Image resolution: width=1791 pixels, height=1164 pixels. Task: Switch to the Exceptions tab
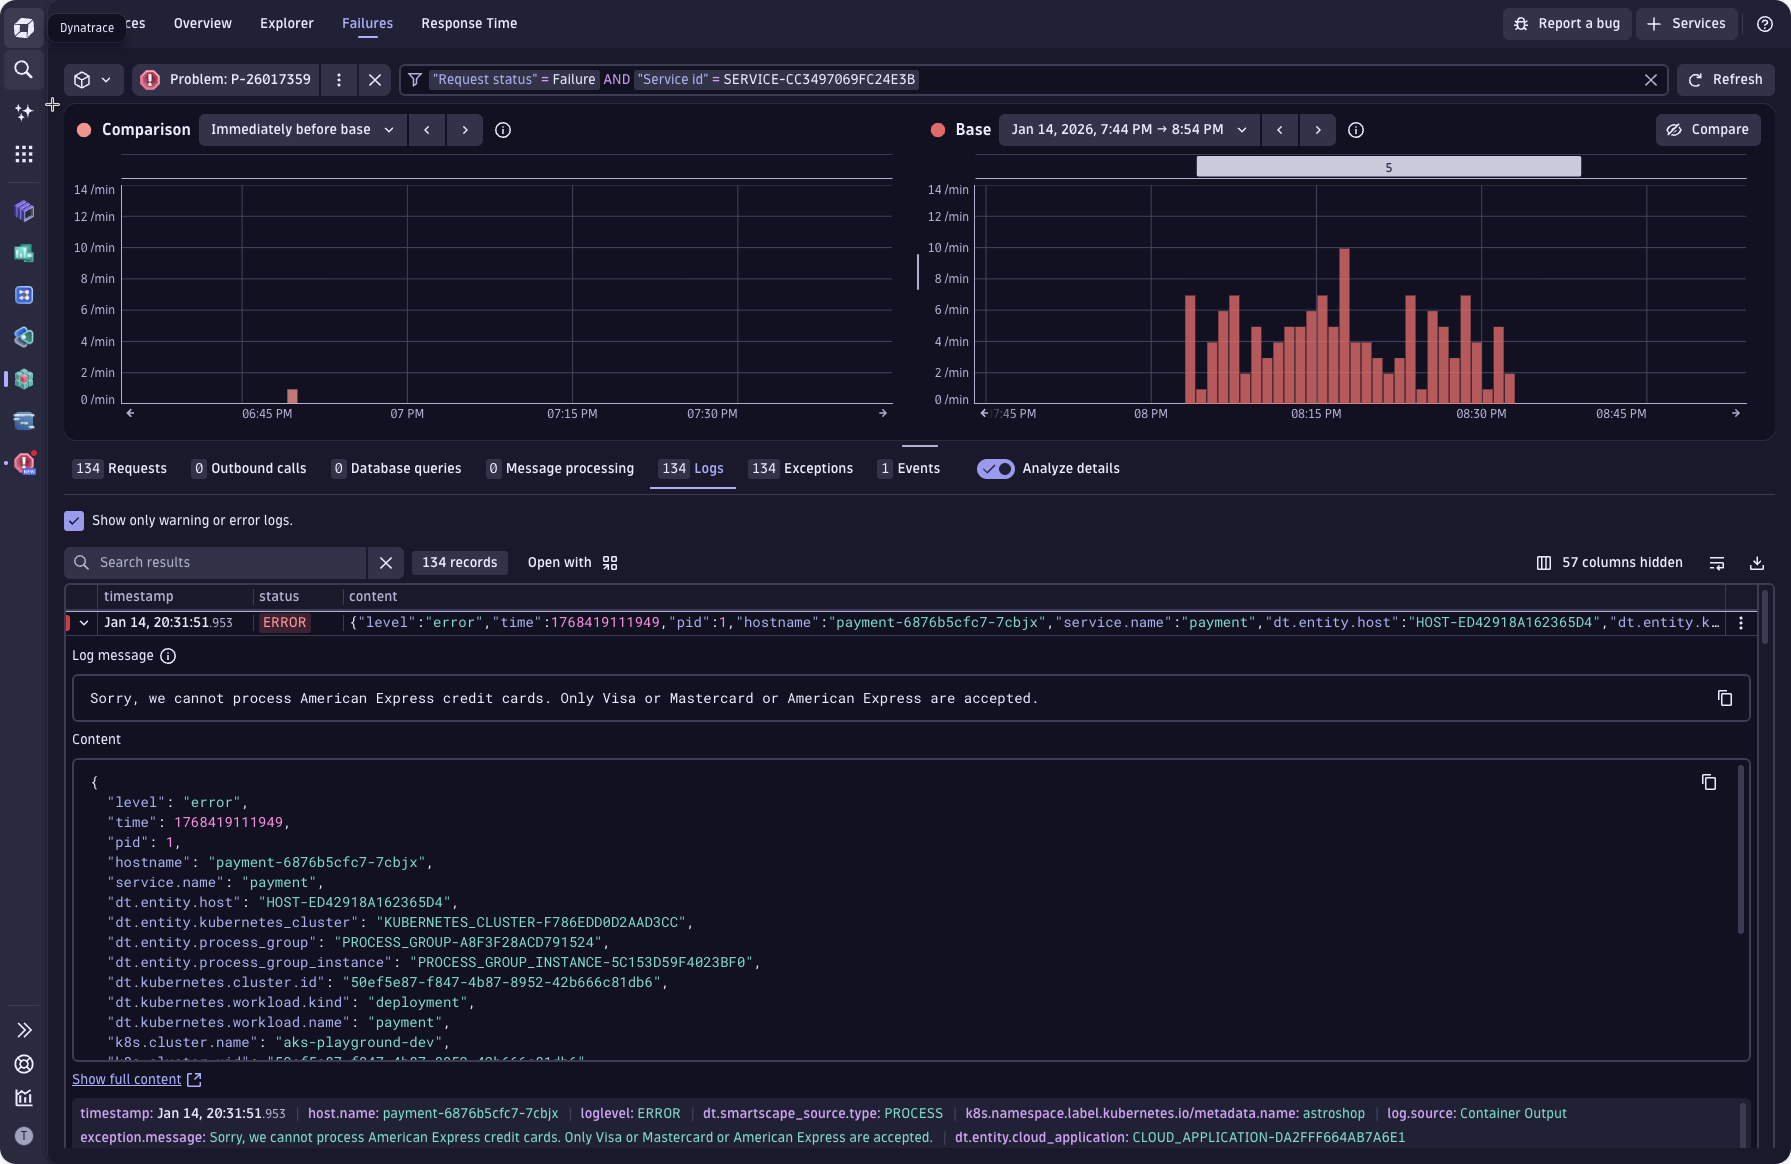pyautogui.click(x=801, y=469)
